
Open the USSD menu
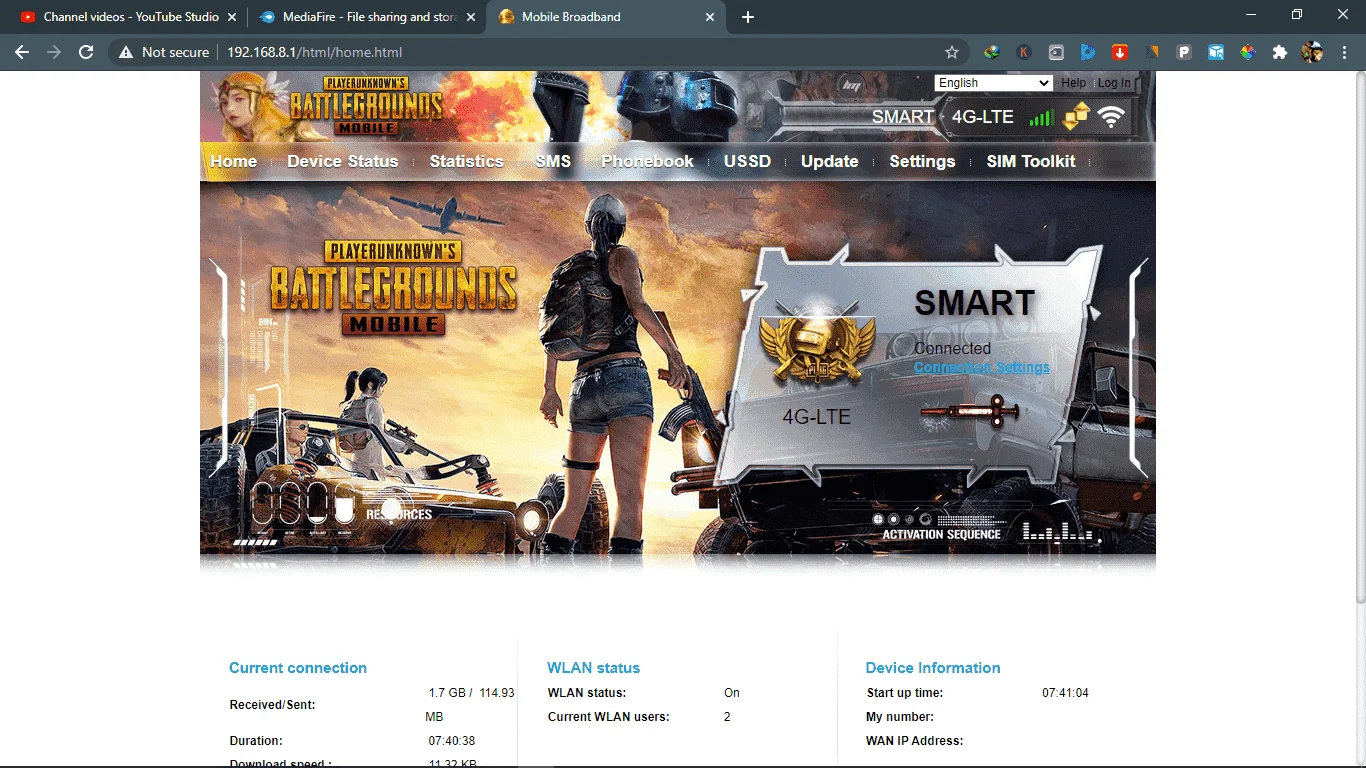tap(747, 161)
